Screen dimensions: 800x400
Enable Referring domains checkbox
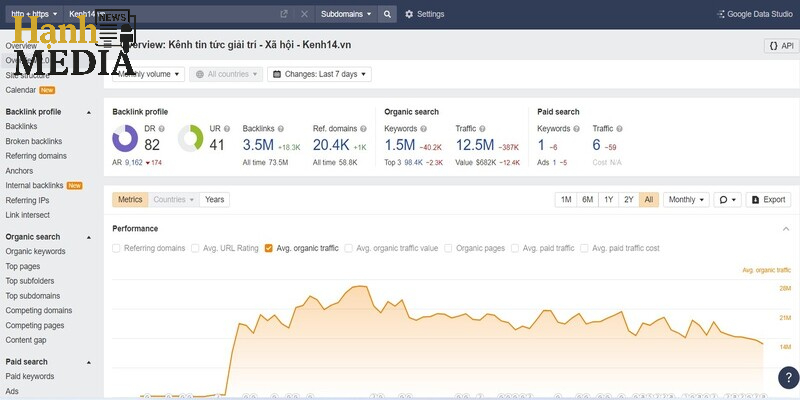[x=116, y=248]
